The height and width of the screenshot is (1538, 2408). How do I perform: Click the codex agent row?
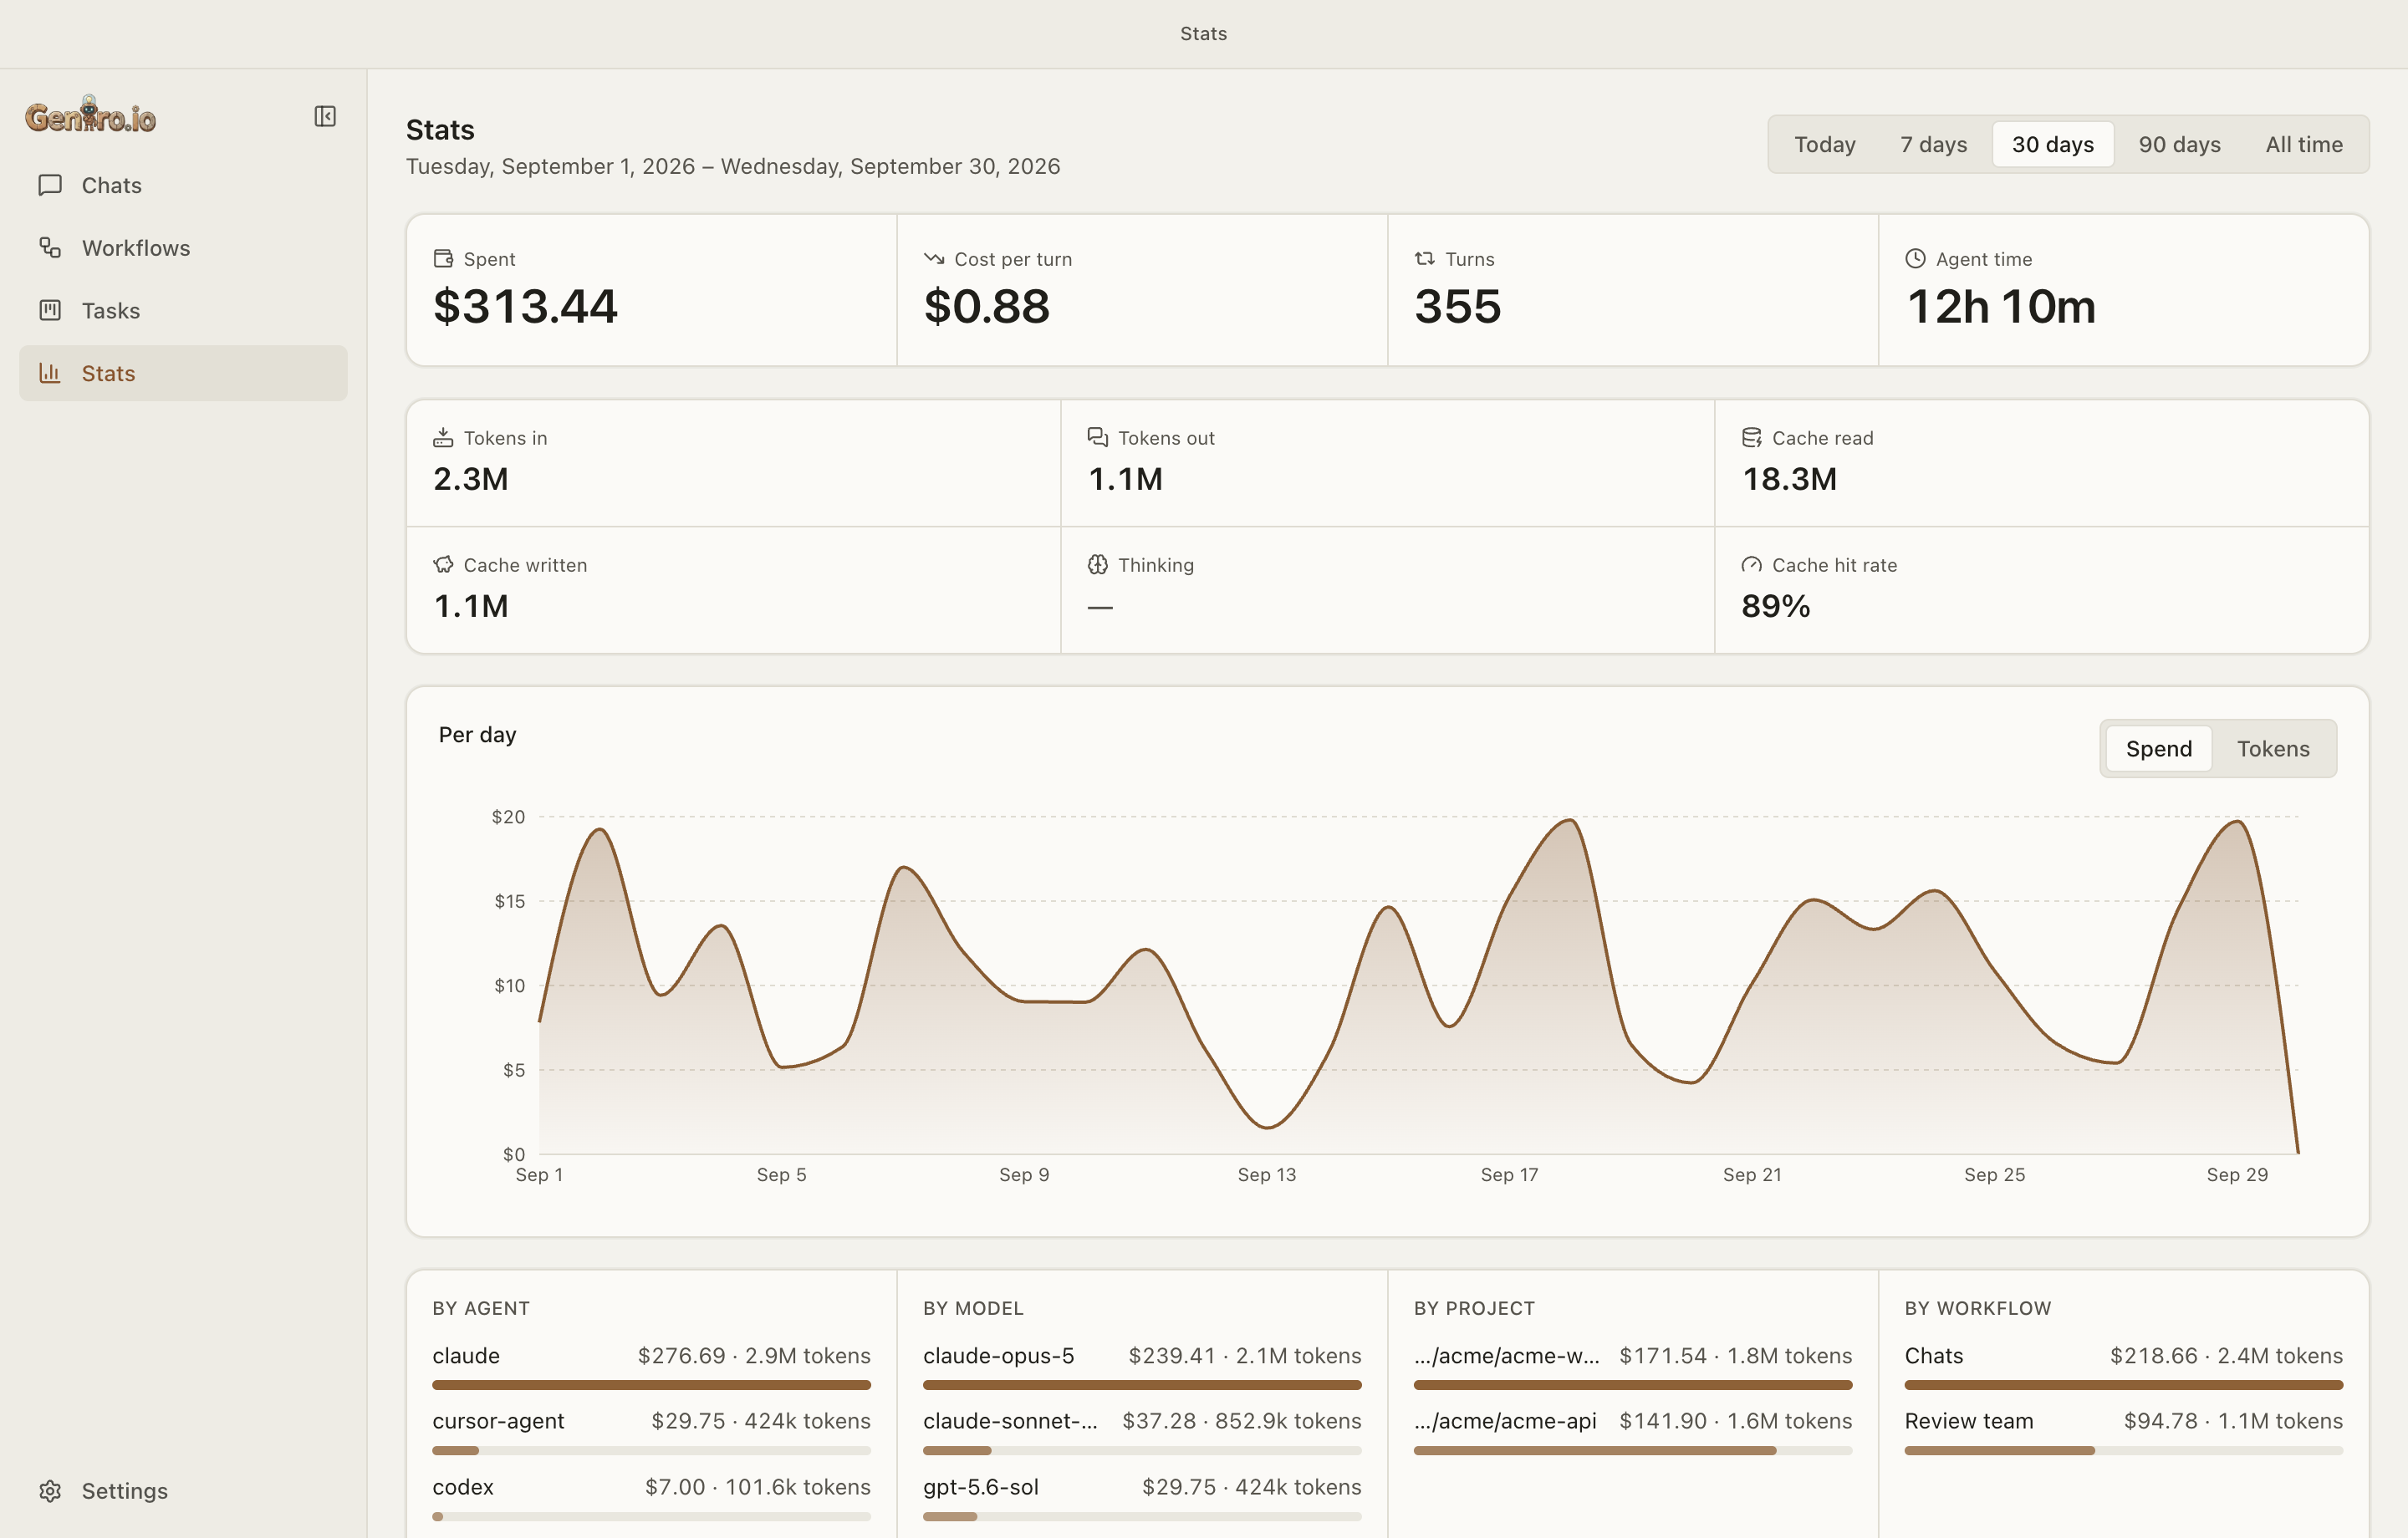651,1497
